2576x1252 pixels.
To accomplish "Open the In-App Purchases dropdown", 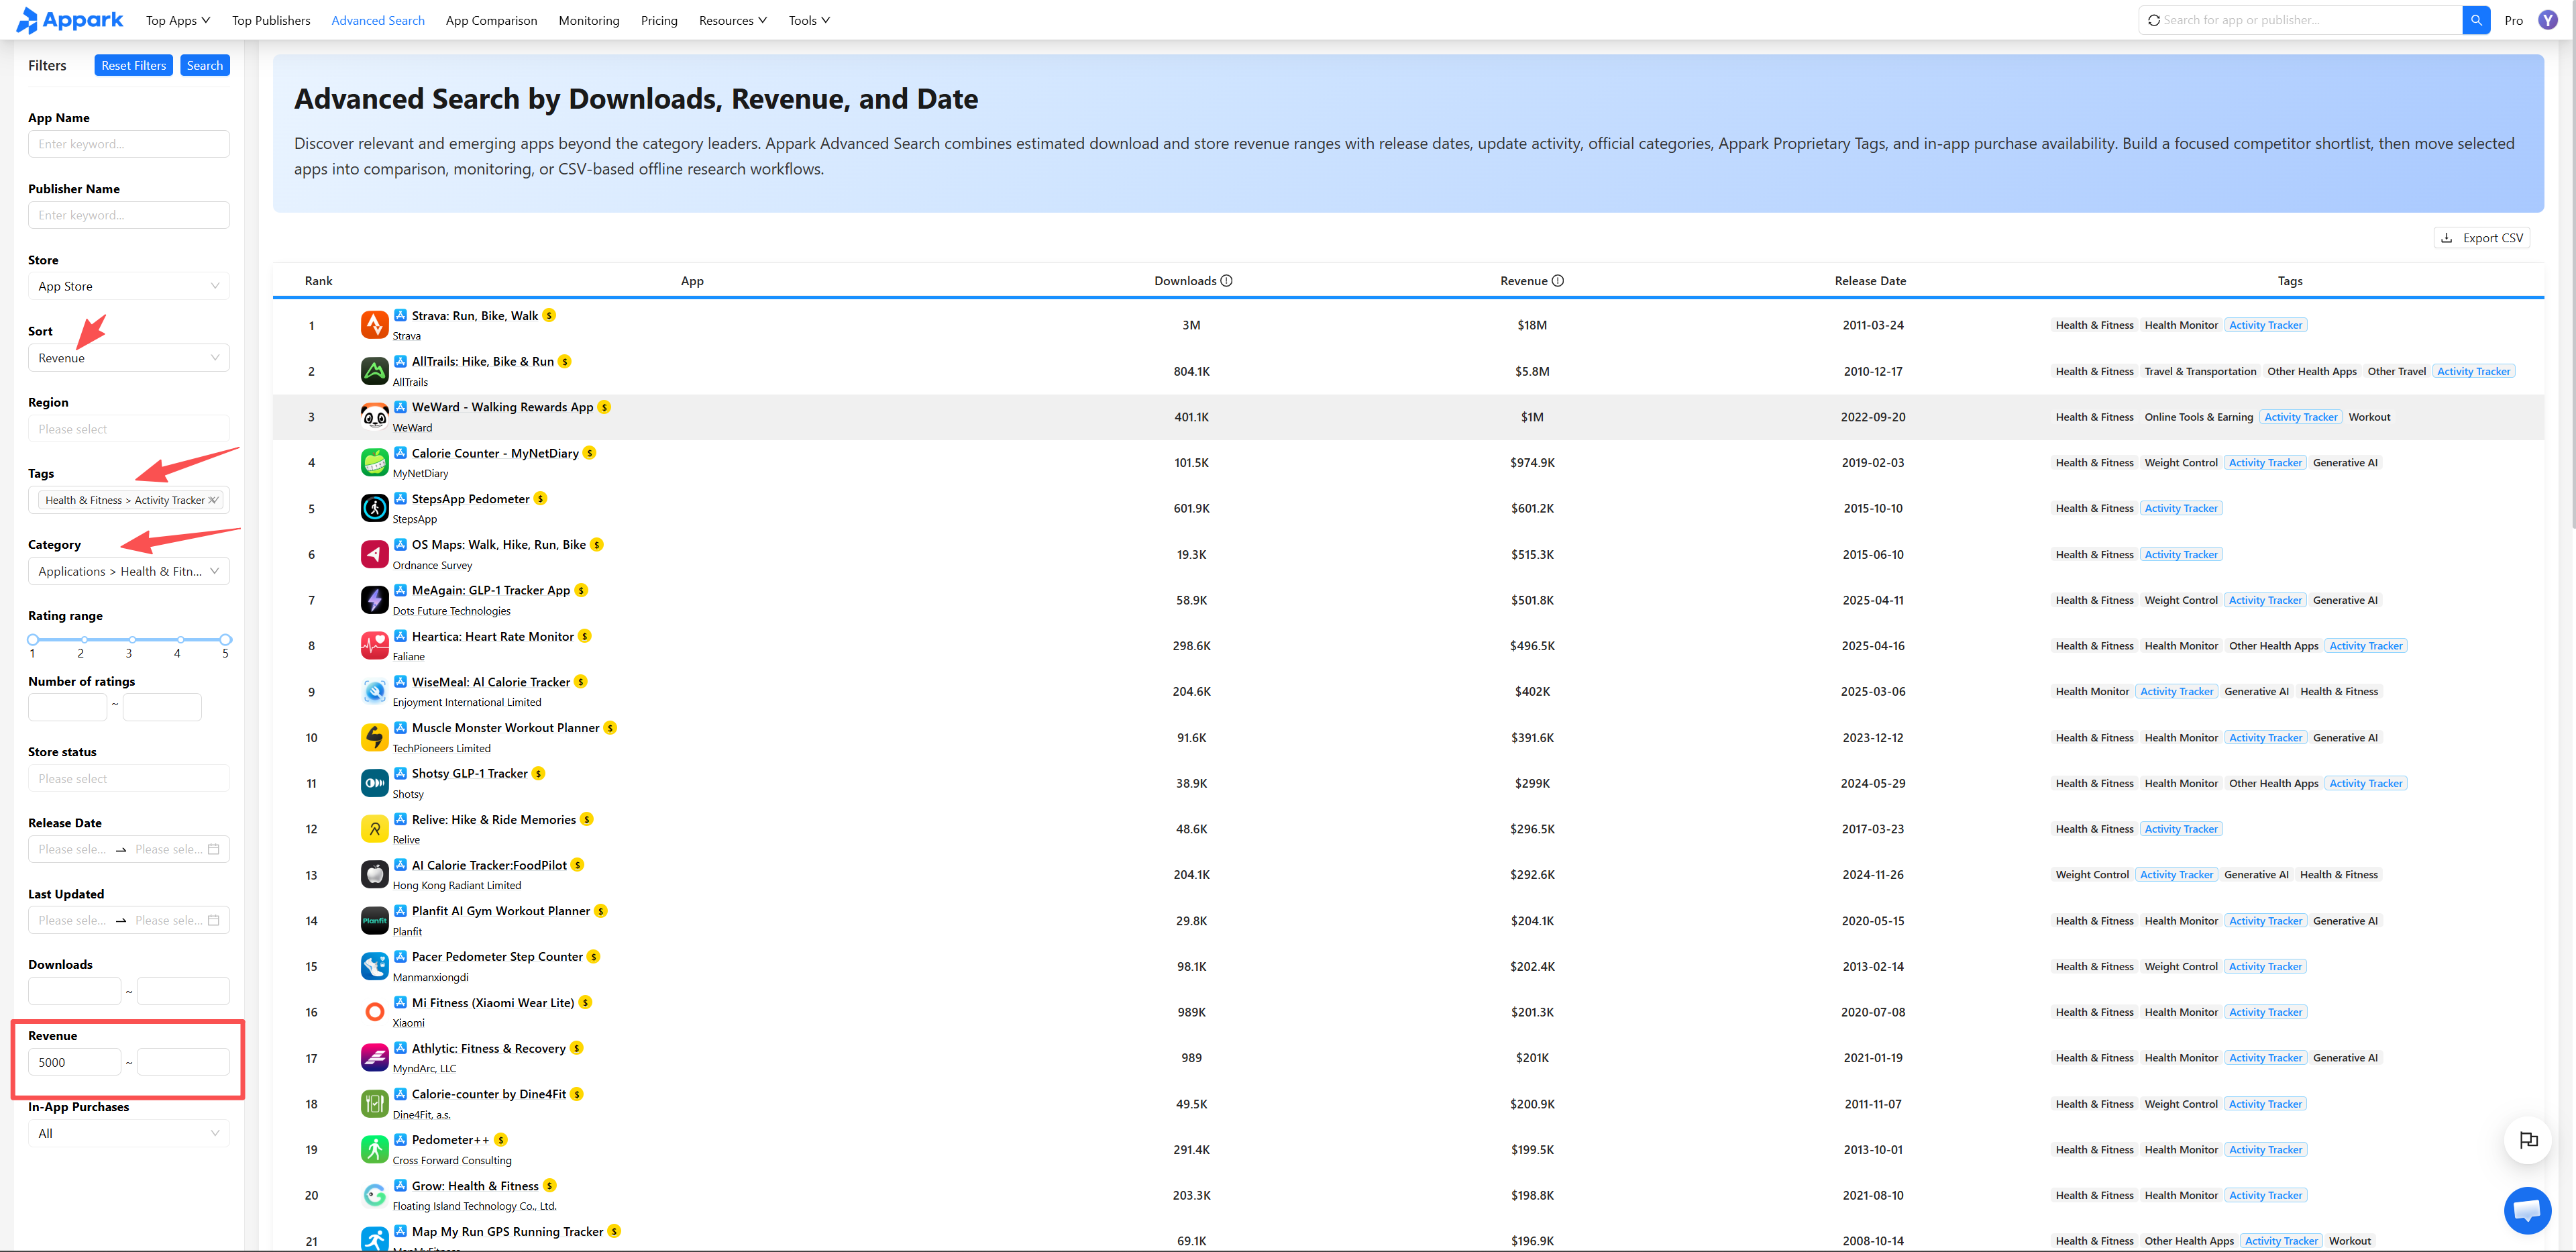I will point(129,1133).
